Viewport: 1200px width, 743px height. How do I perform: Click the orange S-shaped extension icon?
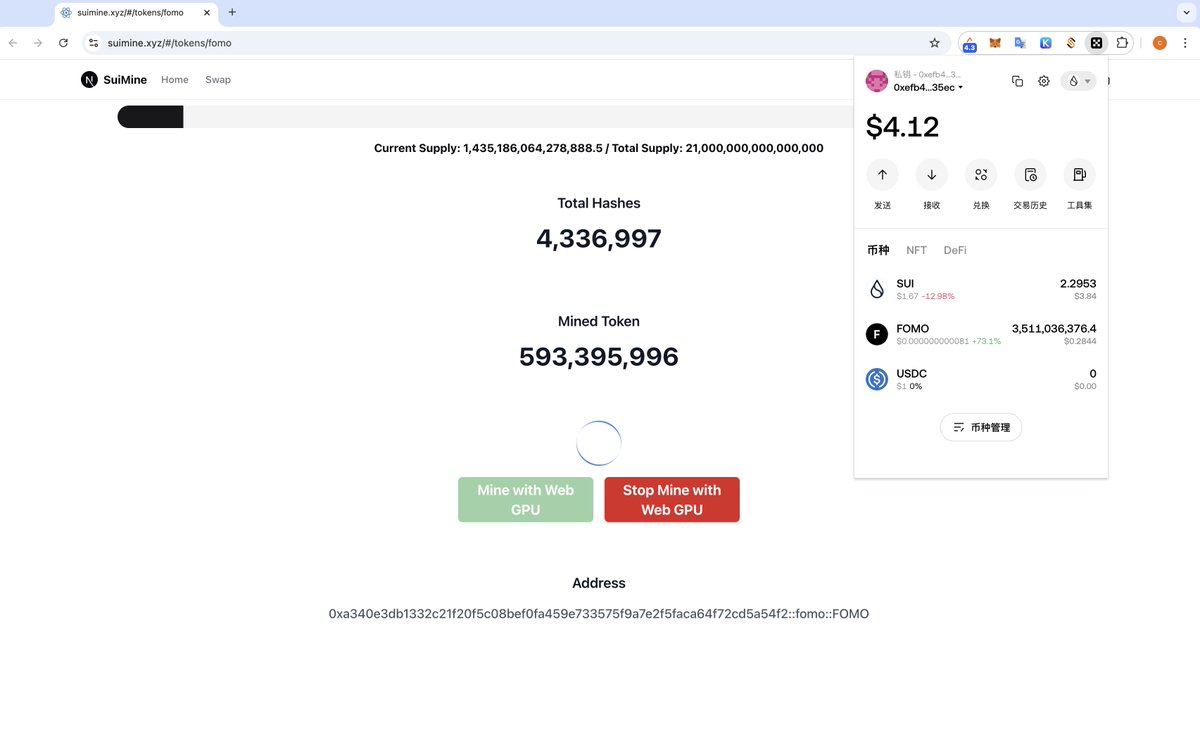point(1071,43)
